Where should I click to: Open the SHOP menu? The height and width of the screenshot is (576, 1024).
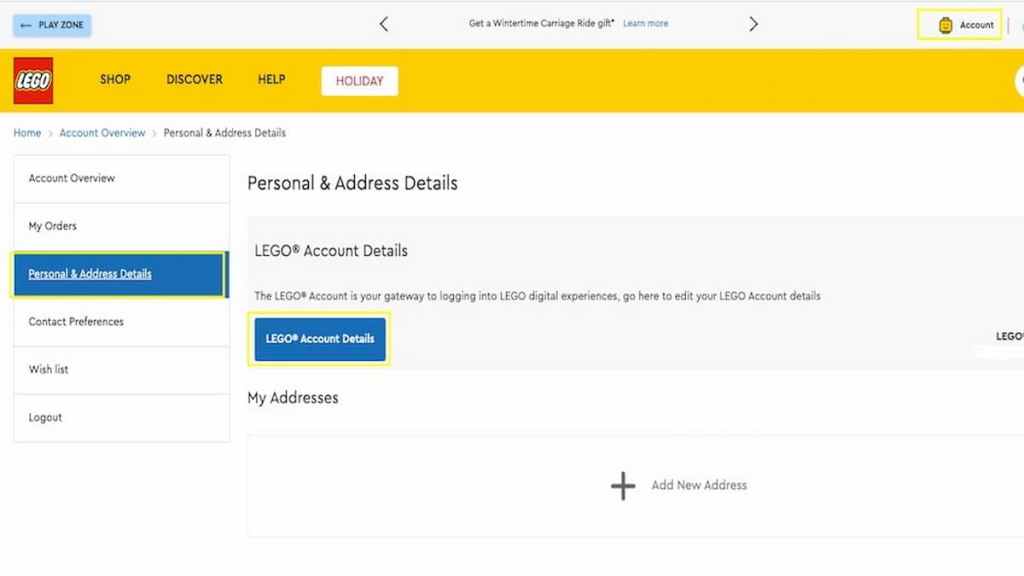click(115, 80)
